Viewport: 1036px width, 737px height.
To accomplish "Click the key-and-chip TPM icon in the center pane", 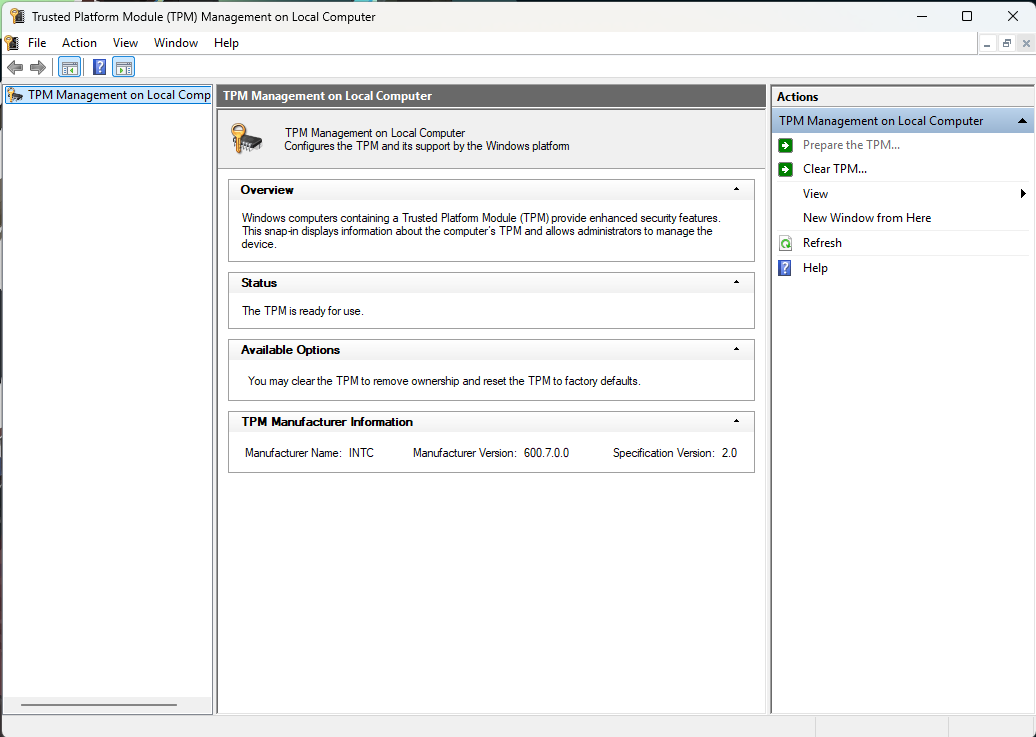I will click(x=246, y=138).
